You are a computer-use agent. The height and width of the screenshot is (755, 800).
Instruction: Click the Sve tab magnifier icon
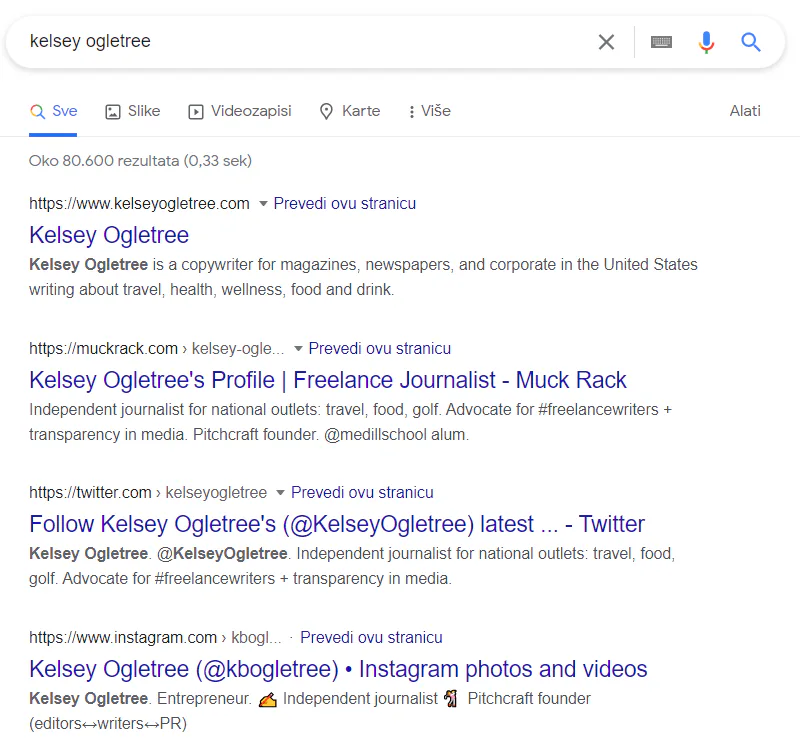tap(37, 112)
